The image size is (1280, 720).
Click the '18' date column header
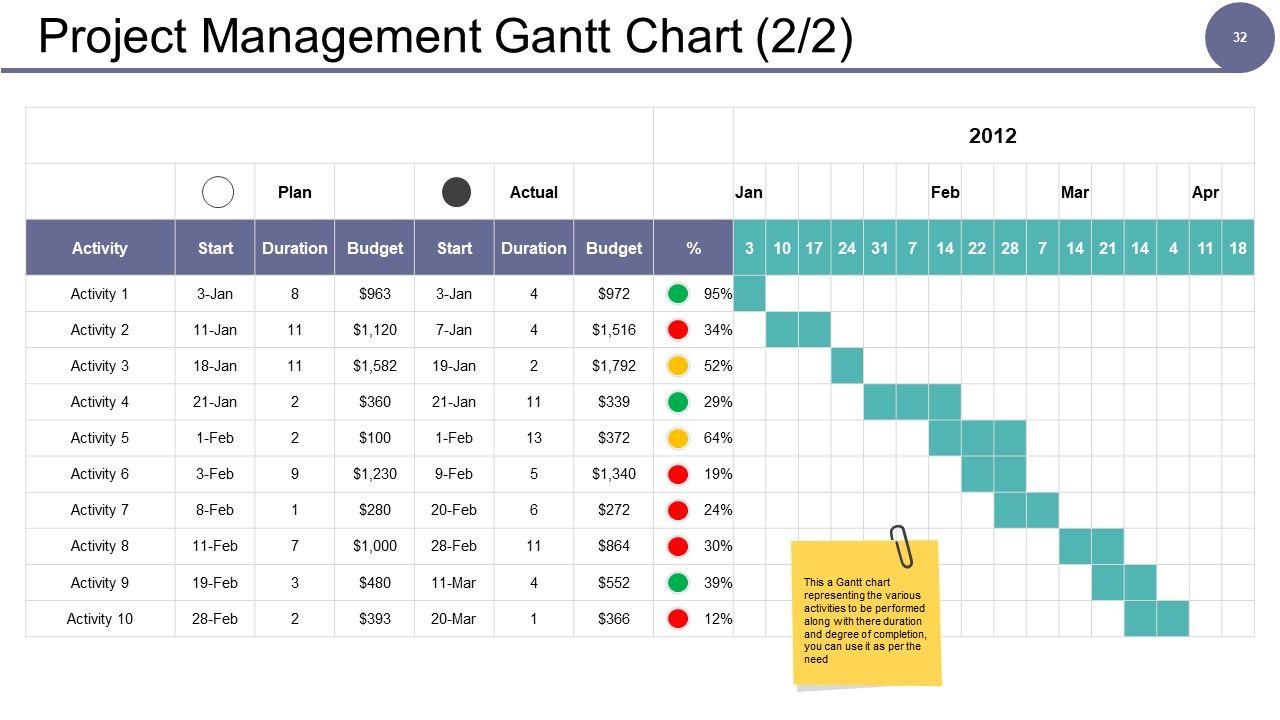1238,248
